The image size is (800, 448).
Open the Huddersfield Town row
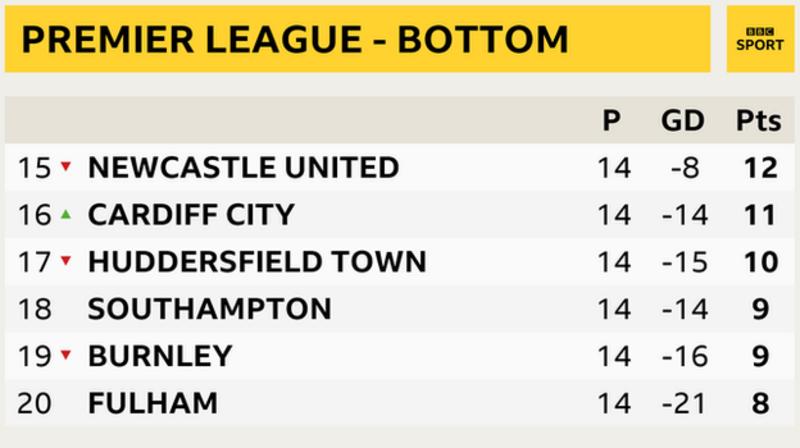399,261
